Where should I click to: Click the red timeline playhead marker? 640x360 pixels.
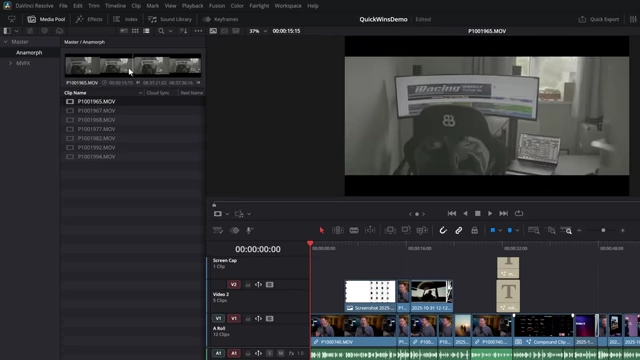click(x=310, y=244)
